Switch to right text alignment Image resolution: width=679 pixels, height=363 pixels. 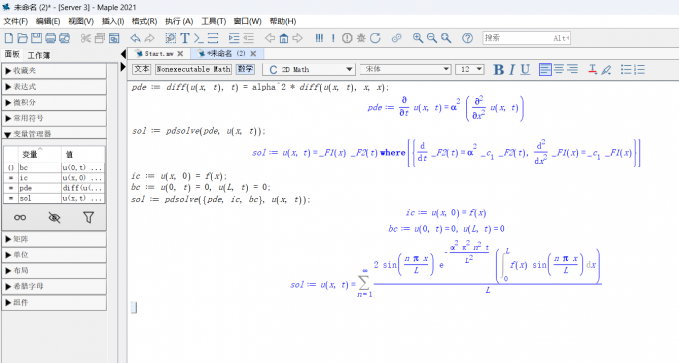(572, 69)
